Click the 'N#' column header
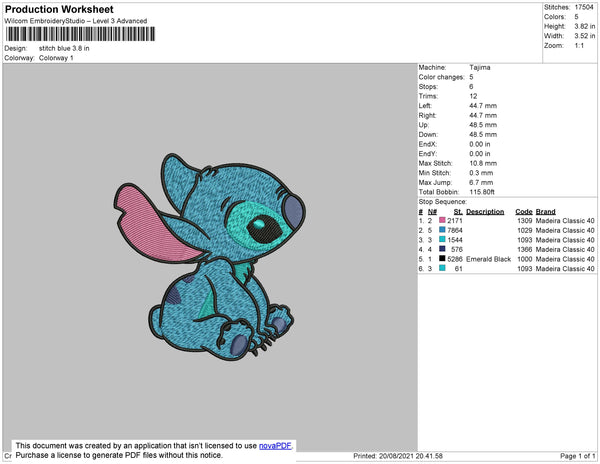600x464 pixels. [432, 212]
